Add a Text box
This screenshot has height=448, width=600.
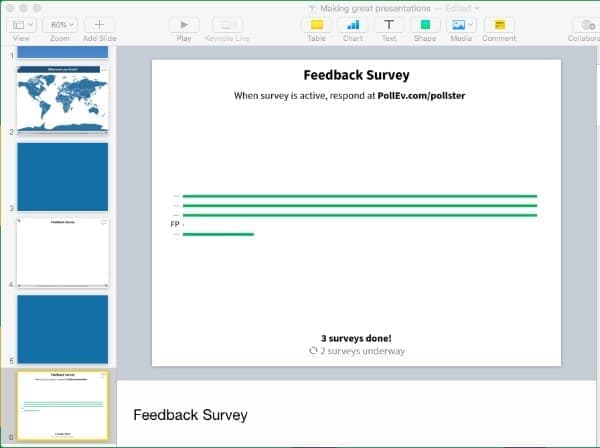coord(389,24)
